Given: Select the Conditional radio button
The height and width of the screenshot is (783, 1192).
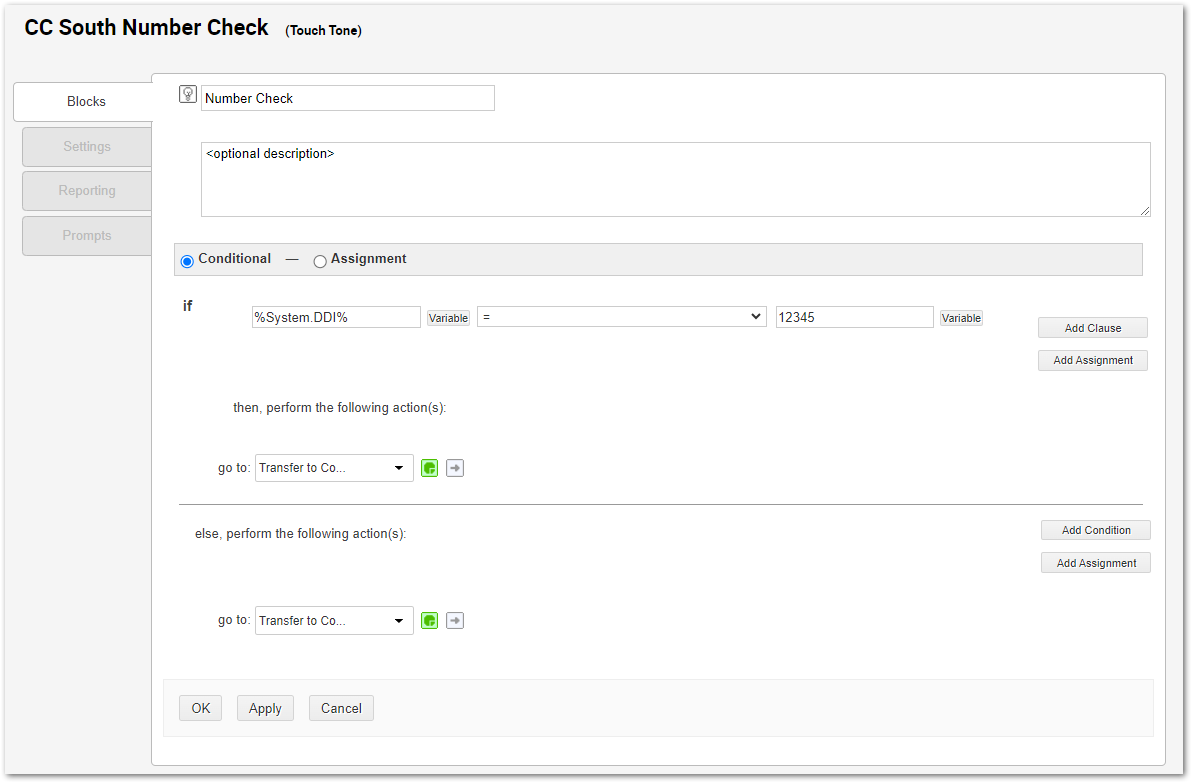Looking at the screenshot, I should 187,261.
